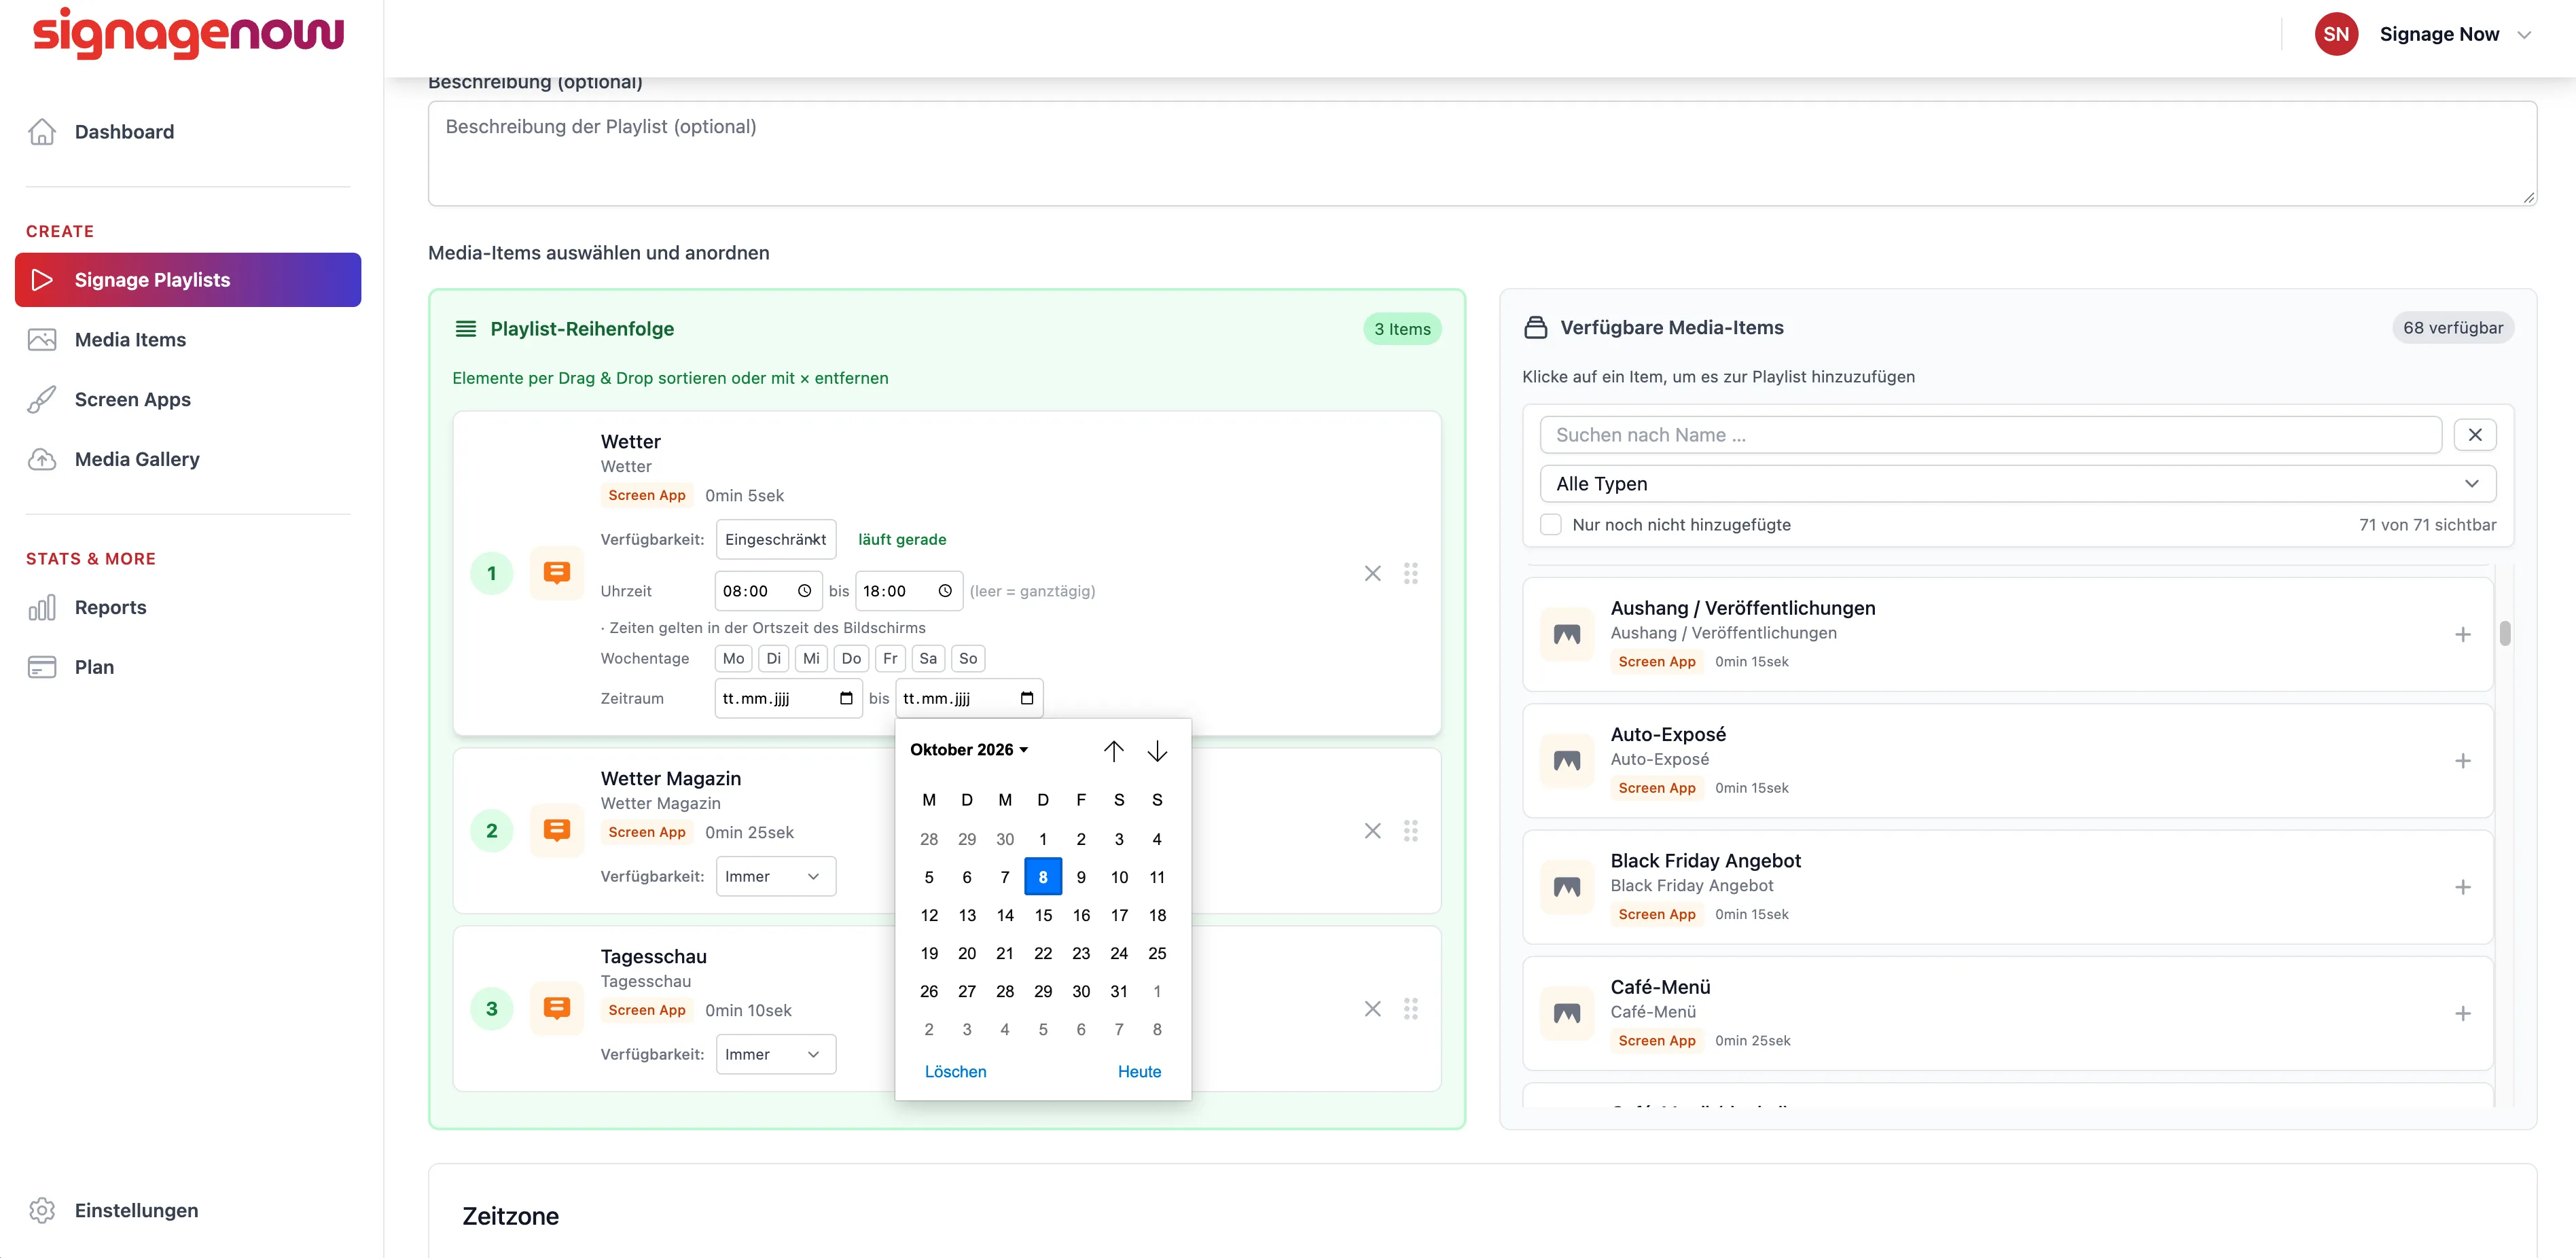Image resolution: width=2576 pixels, height=1258 pixels.
Task: Clear the search field with the X button
Action: pyautogui.click(x=2474, y=435)
